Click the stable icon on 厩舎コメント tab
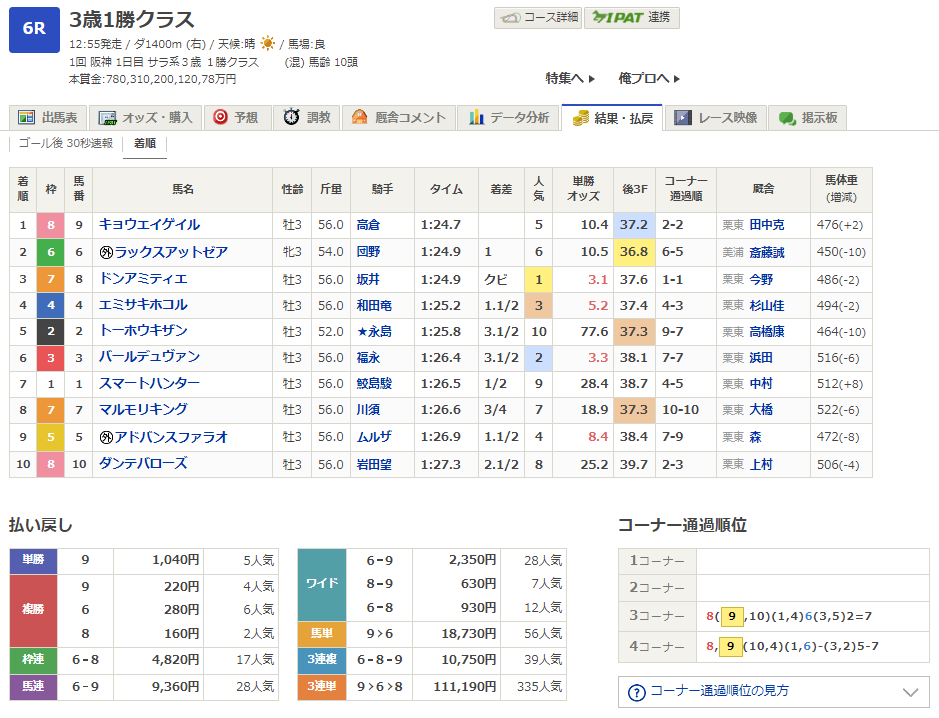Viewport: 939px width, 718px height. (x=359, y=118)
